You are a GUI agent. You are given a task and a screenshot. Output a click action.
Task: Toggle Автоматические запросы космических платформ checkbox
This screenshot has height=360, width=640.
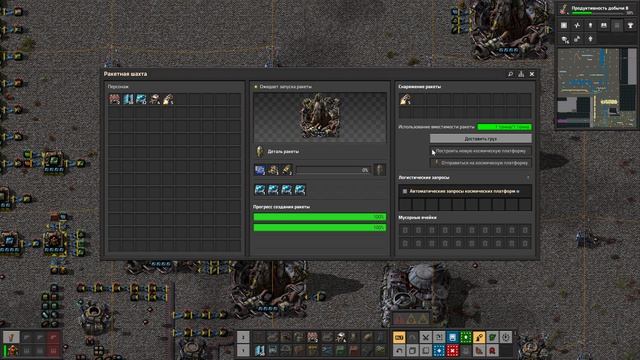coord(405,191)
